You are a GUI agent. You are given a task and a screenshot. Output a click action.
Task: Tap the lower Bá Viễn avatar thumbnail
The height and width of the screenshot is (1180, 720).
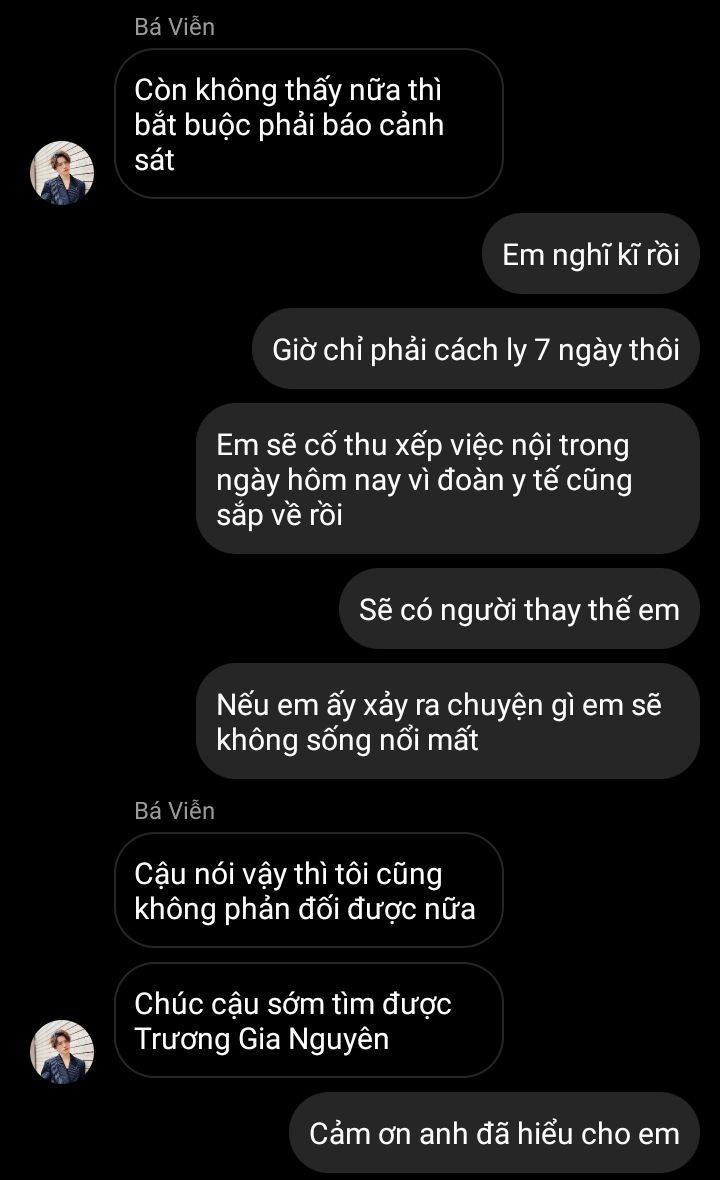[x=62, y=1051]
